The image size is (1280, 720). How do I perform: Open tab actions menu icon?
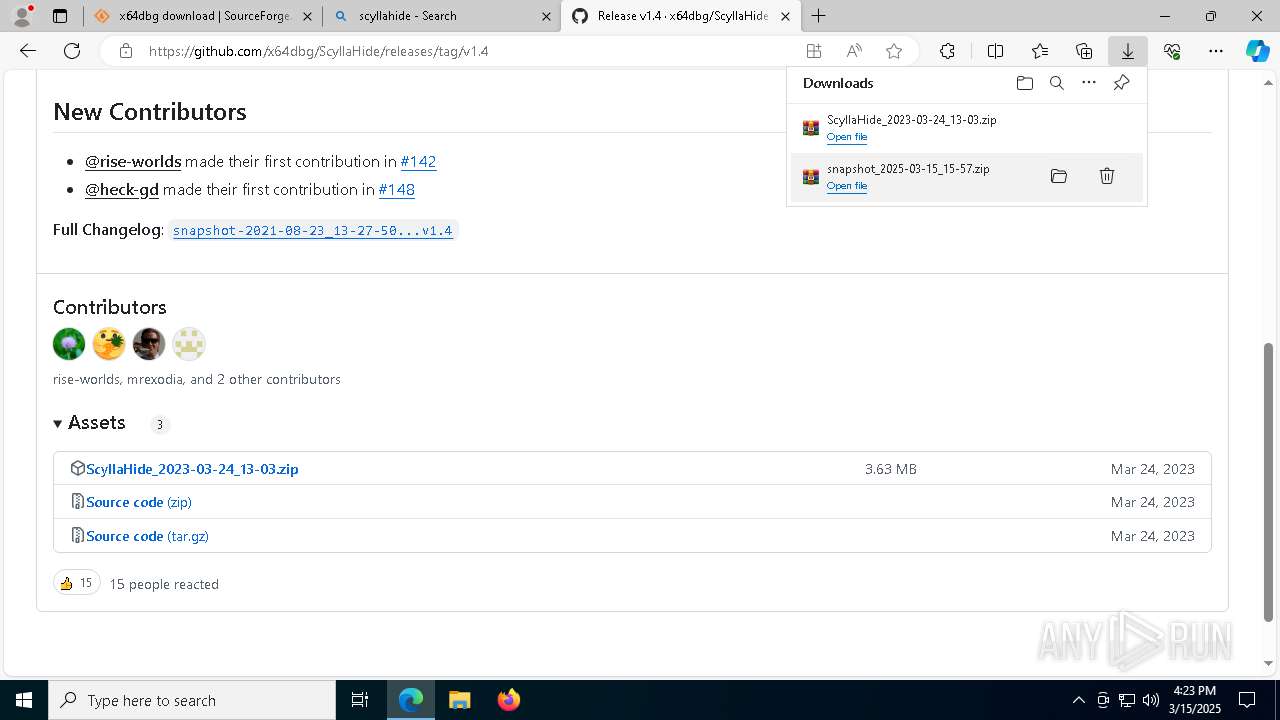click(x=60, y=16)
